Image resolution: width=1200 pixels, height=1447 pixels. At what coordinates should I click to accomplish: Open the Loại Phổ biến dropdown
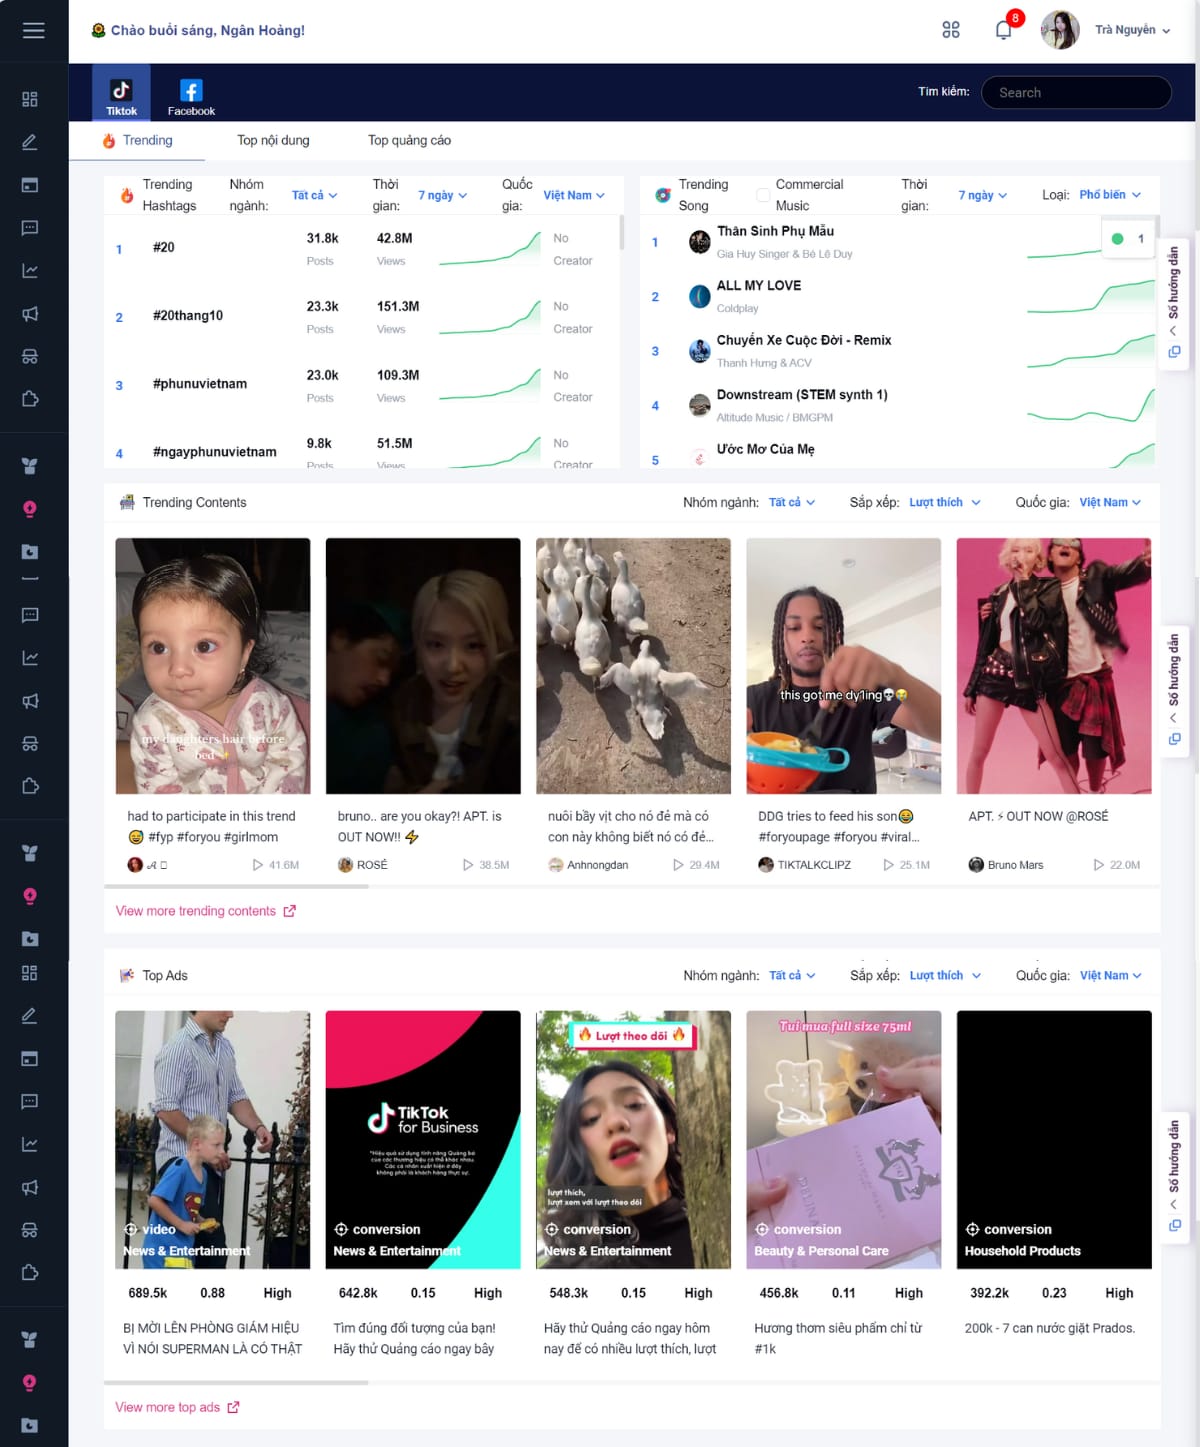point(1109,195)
